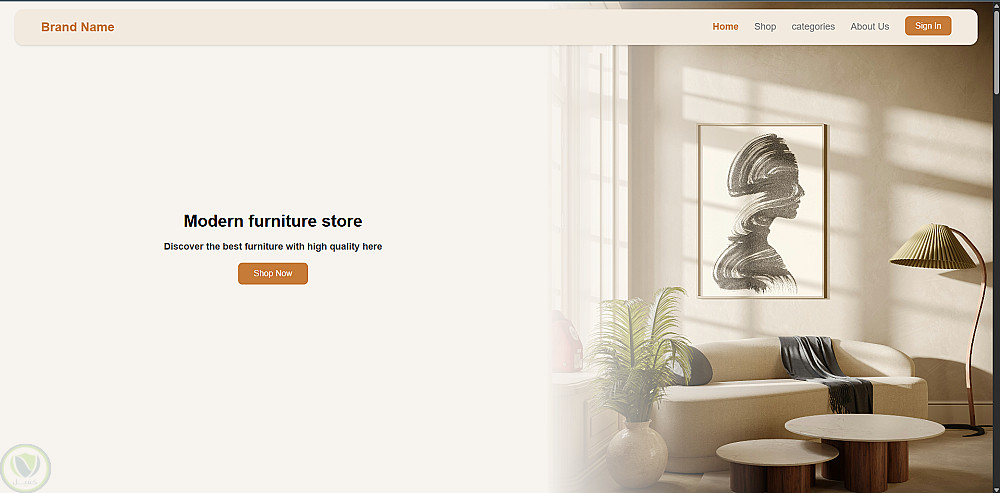Click the Sign In button
1000x493 pixels.
tap(928, 26)
